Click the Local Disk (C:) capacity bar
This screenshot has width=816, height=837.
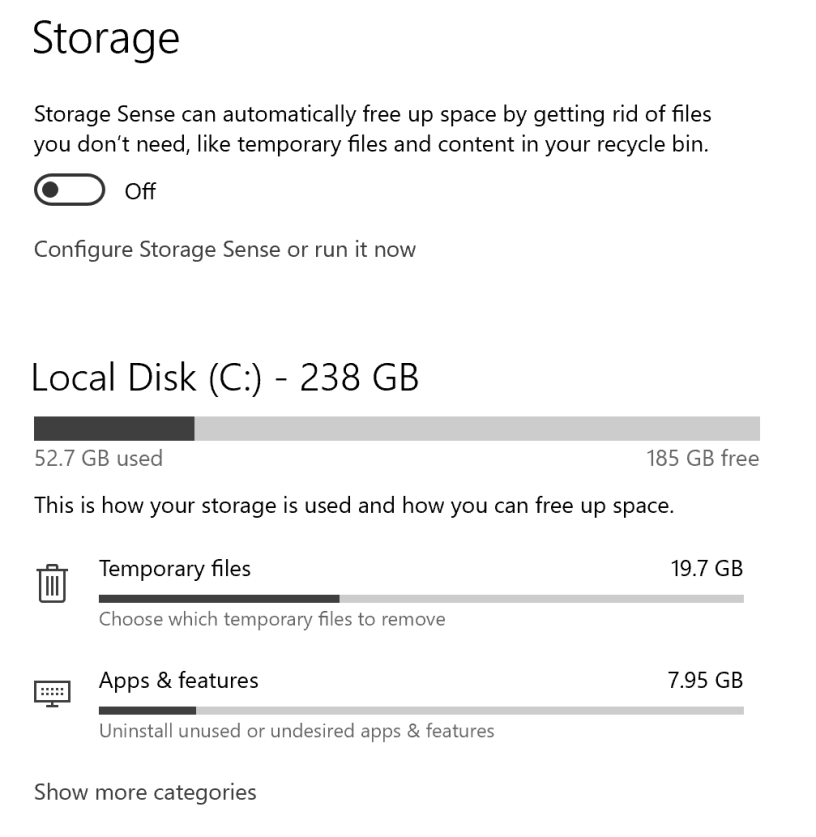point(396,429)
